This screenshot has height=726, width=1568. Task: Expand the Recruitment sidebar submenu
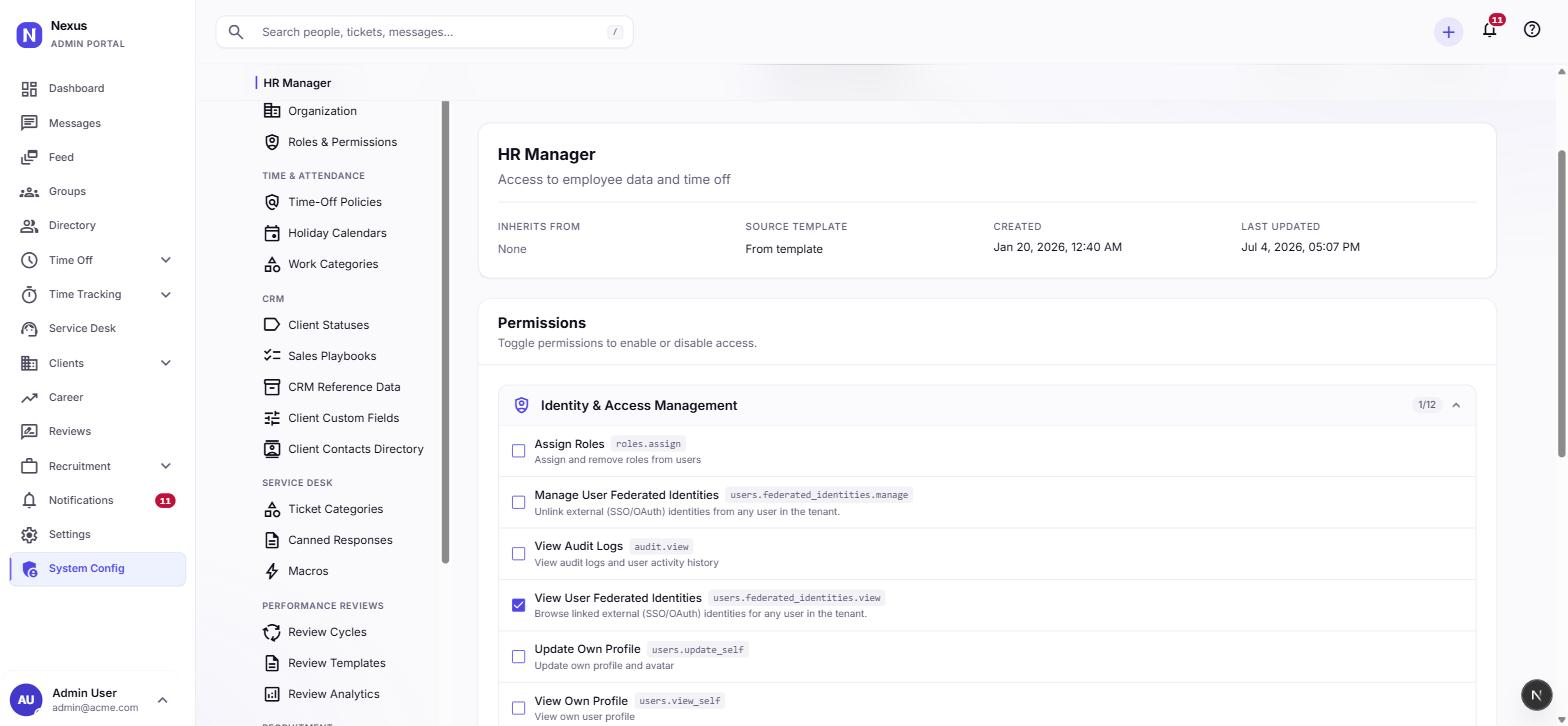point(165,466)
